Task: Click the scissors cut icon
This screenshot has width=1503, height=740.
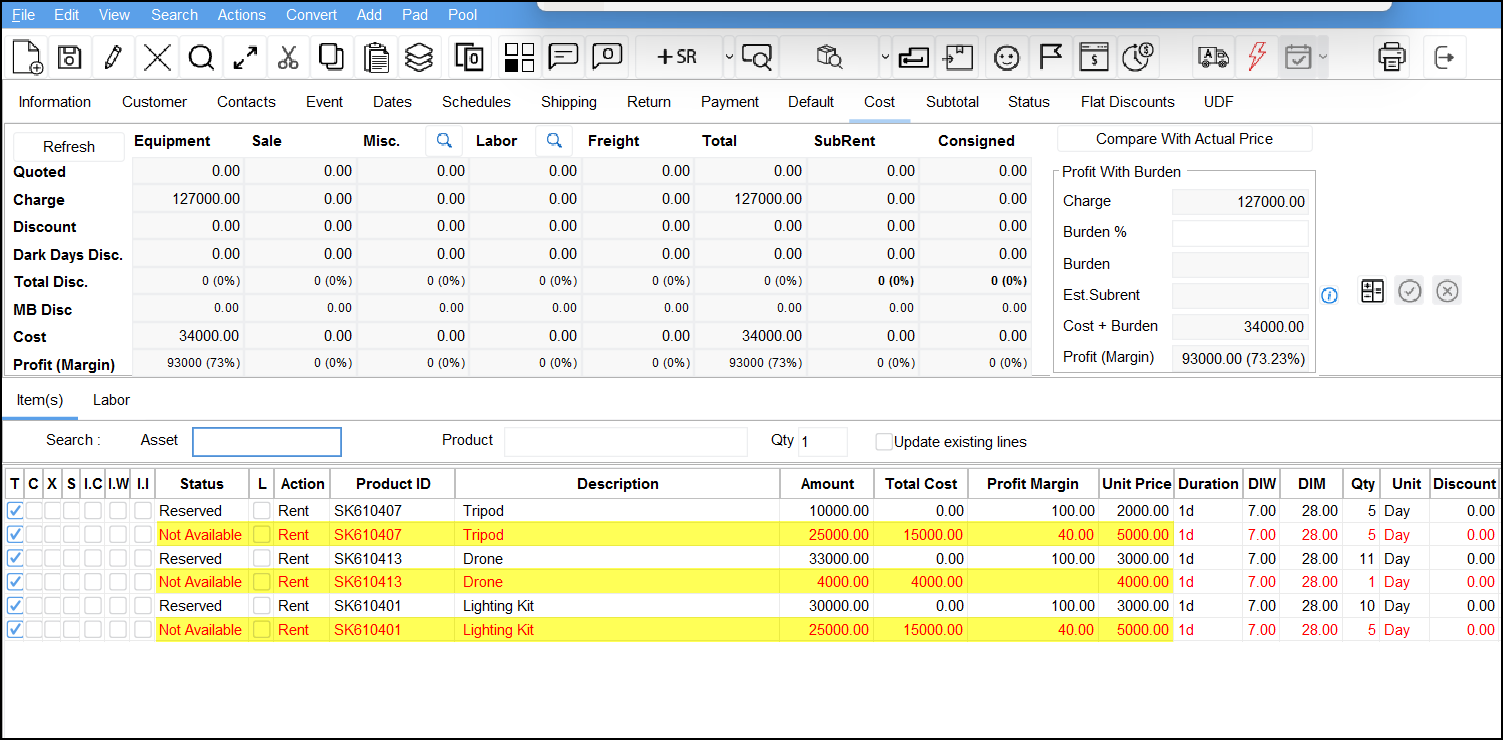Action: pos(288,57)
